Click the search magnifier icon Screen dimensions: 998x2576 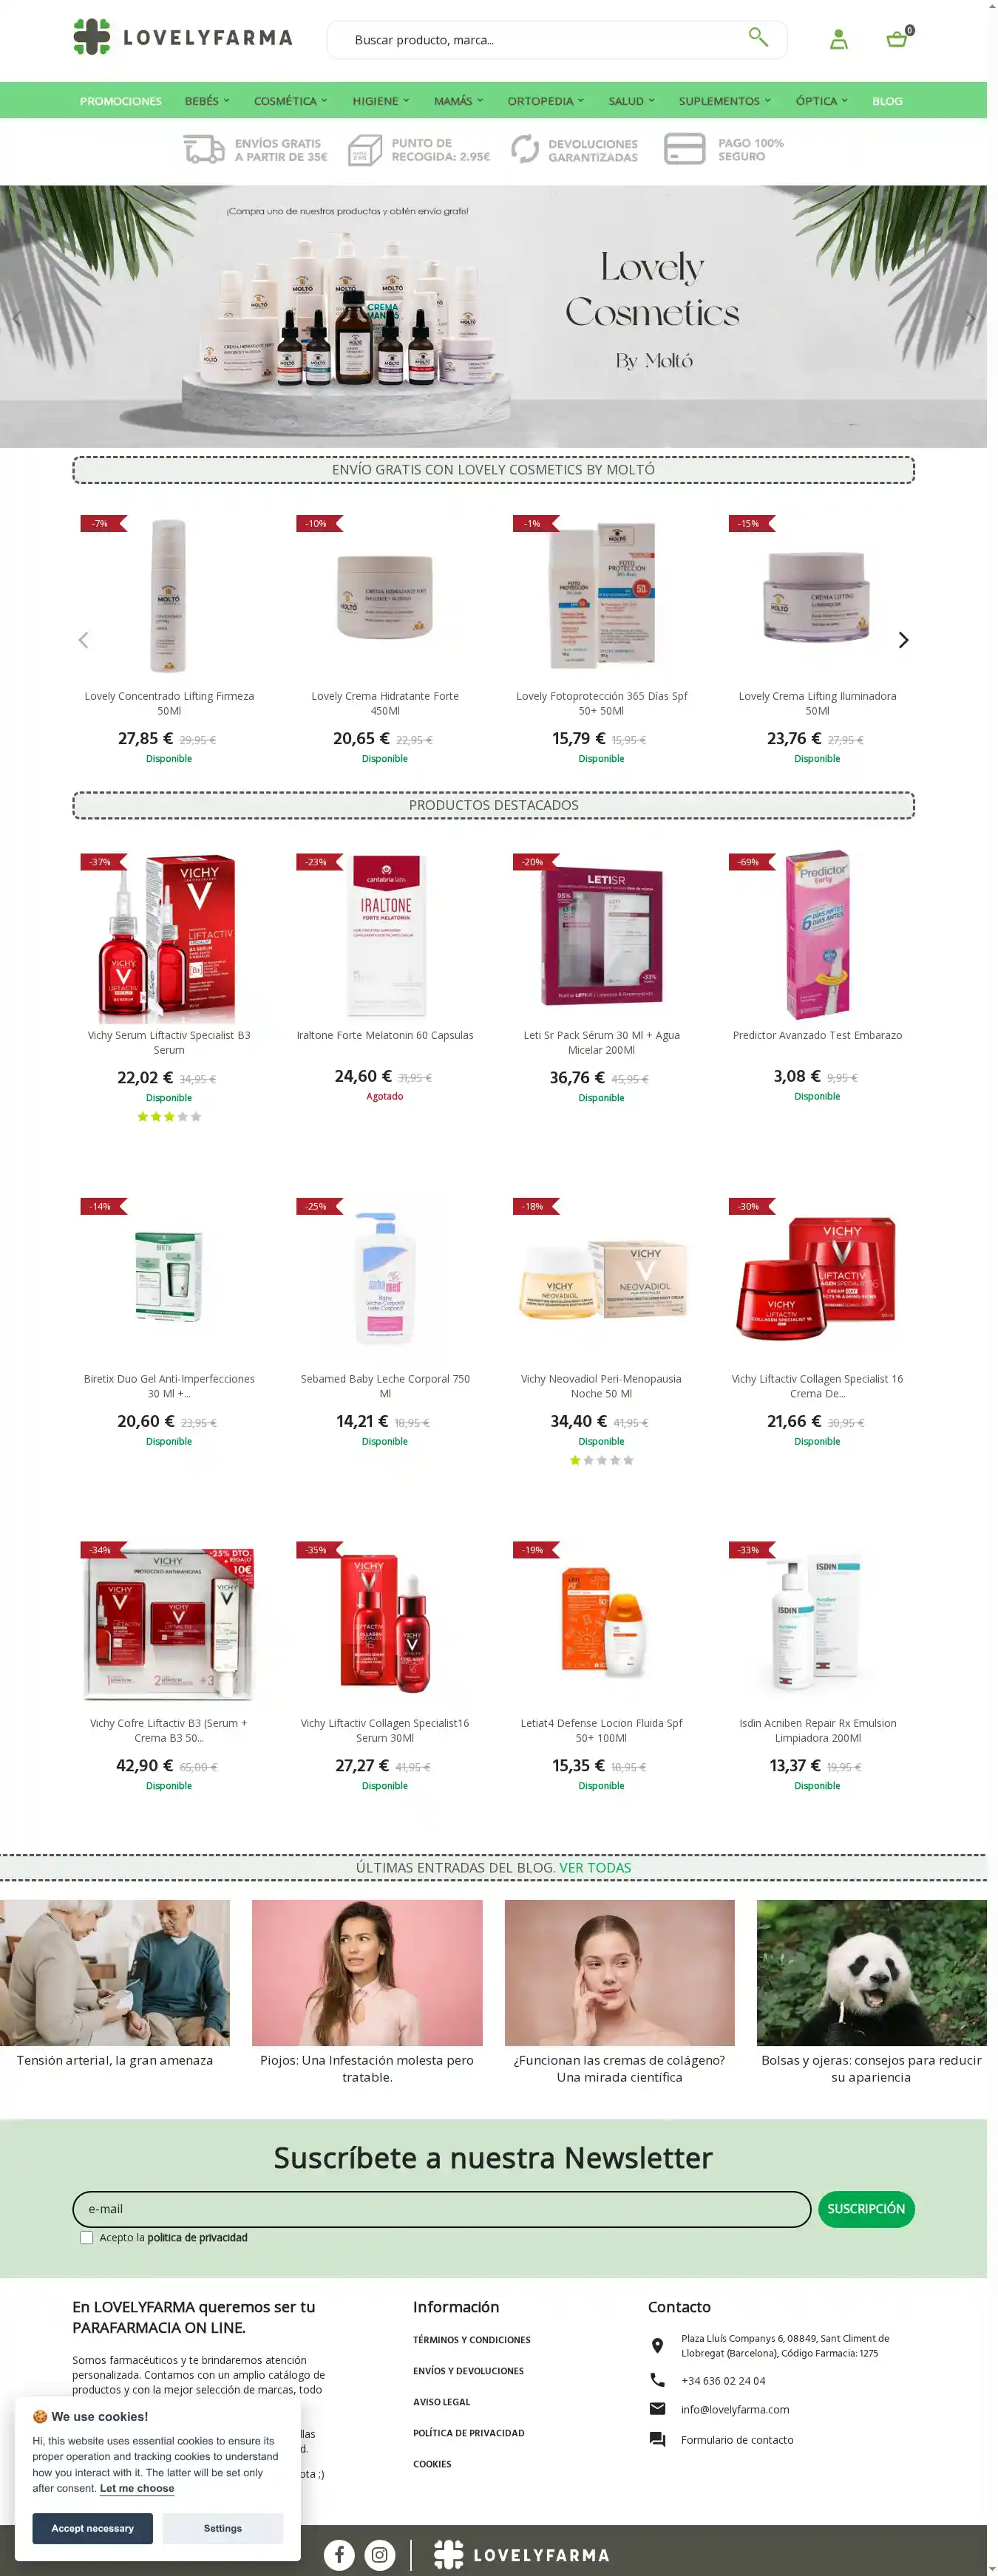tap(758, 38)
